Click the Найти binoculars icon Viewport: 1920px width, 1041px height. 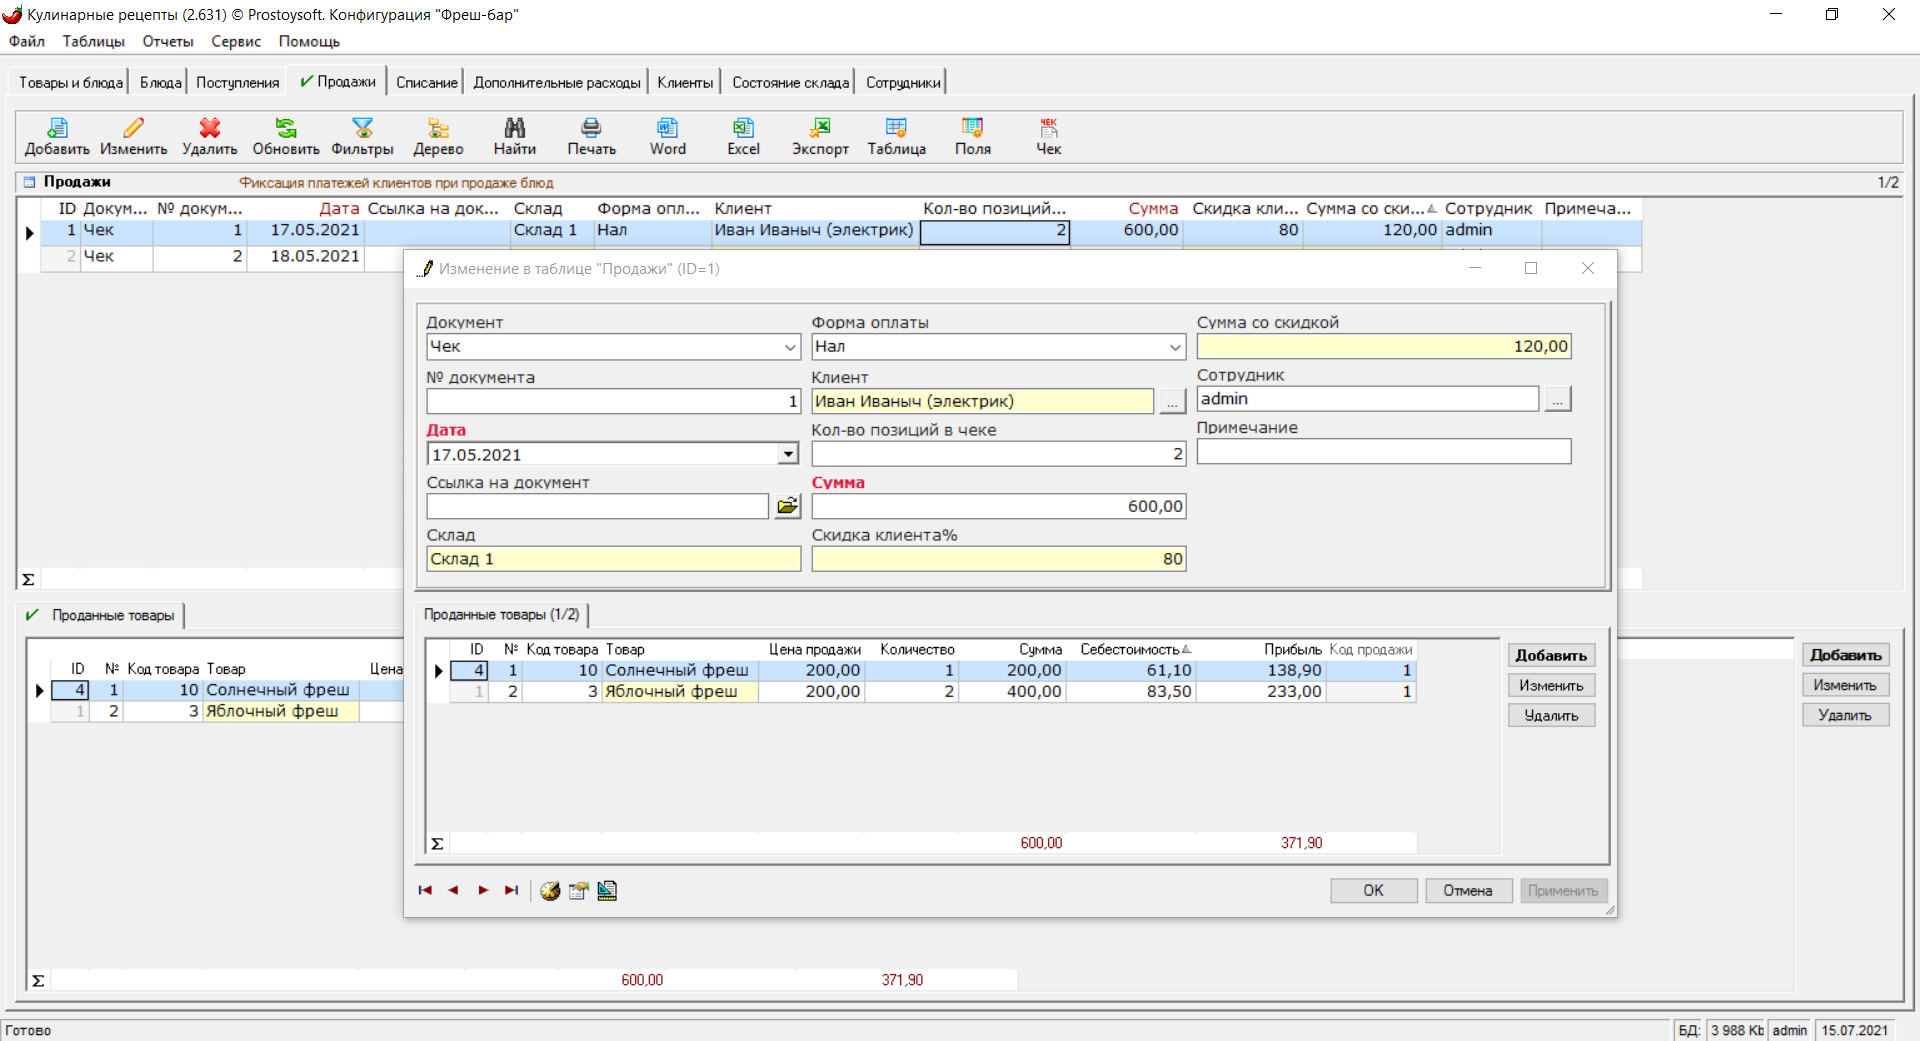point(514,136)
